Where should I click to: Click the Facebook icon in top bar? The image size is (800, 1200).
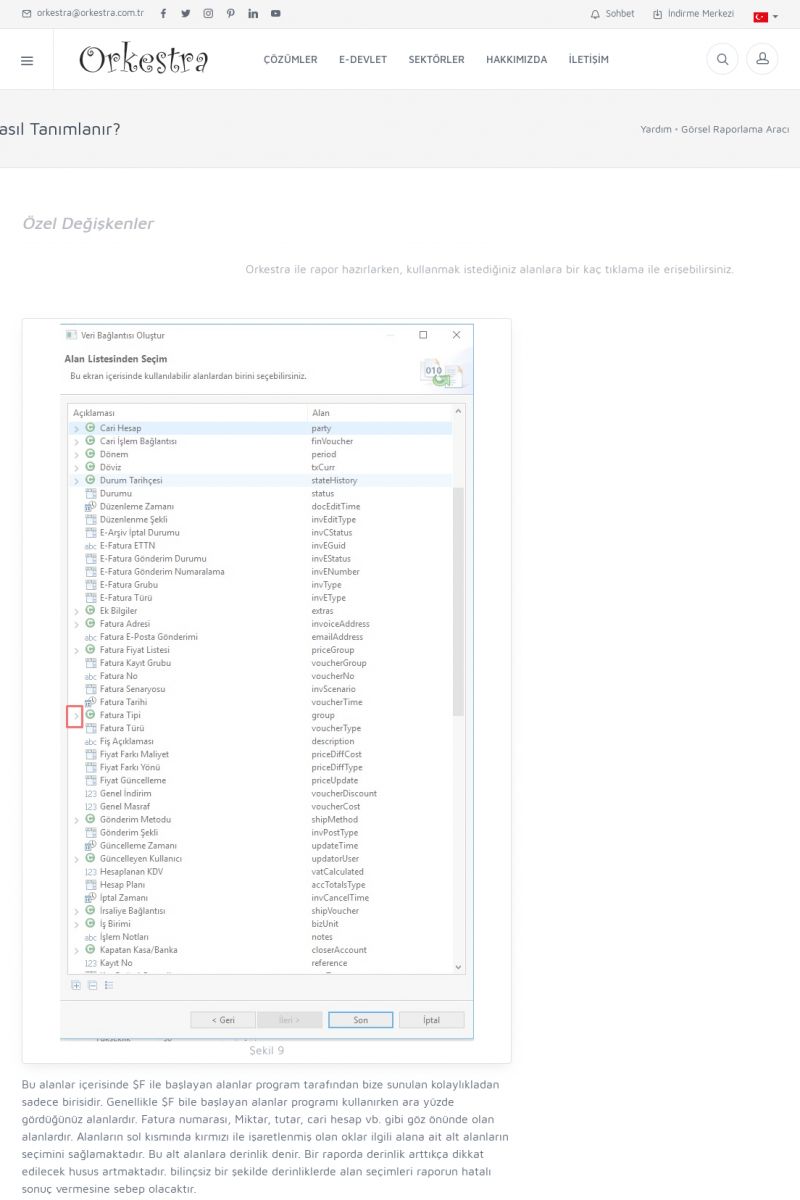click(163, 14)
